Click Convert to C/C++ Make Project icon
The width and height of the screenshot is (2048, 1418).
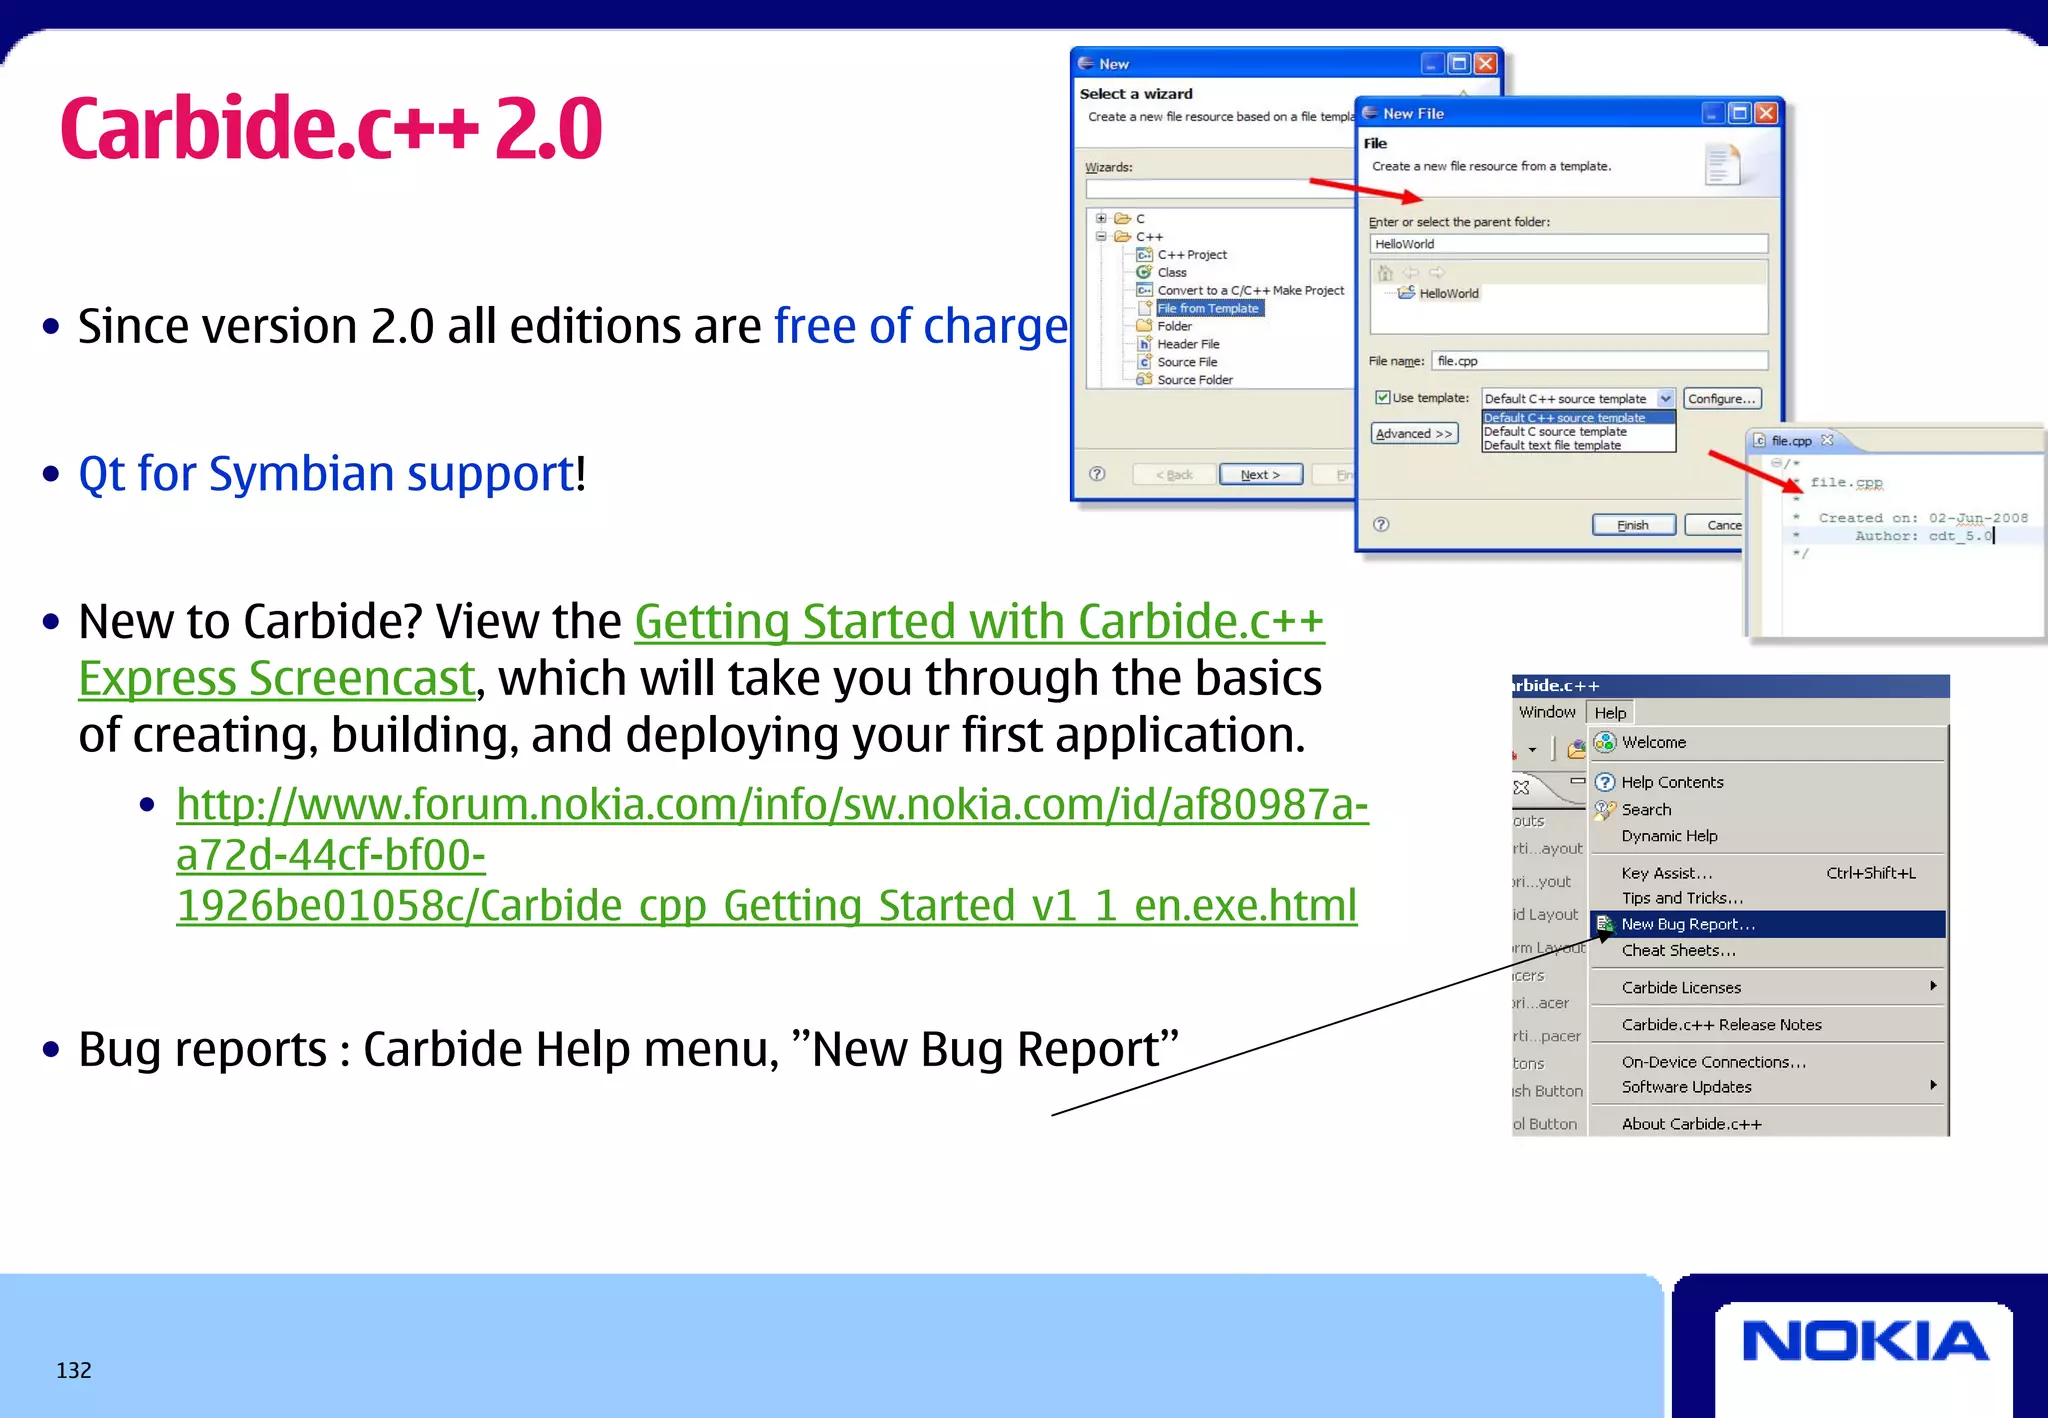point(1144,290)
